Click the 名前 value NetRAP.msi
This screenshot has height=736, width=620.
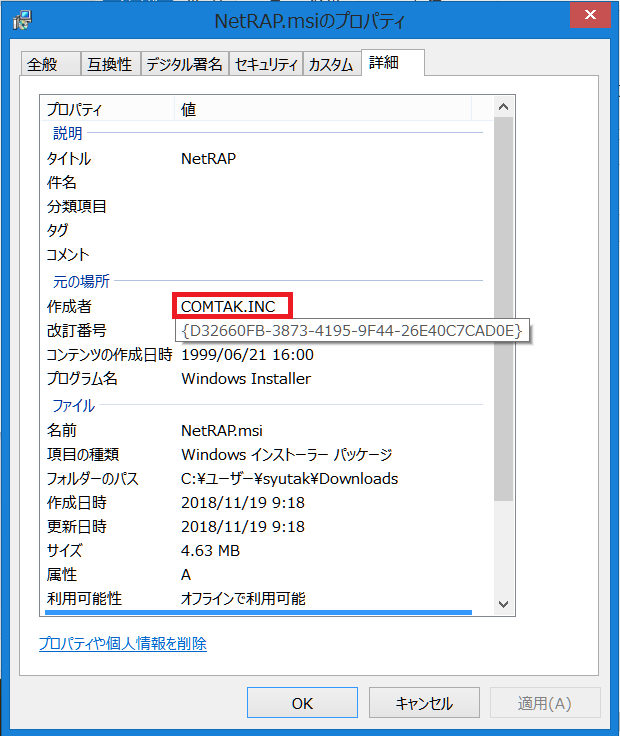[x=222, y=430]
